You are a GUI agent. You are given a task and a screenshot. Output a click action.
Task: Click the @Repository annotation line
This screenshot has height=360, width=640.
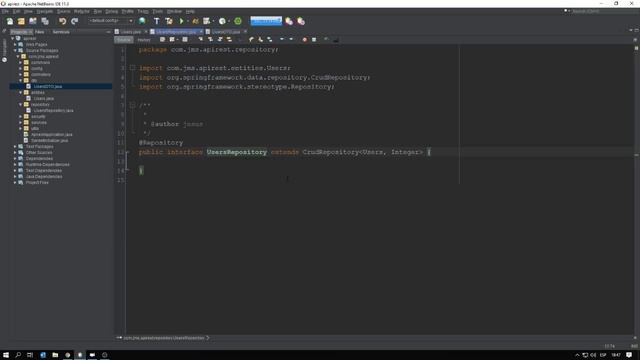click(x=161, y=142)
